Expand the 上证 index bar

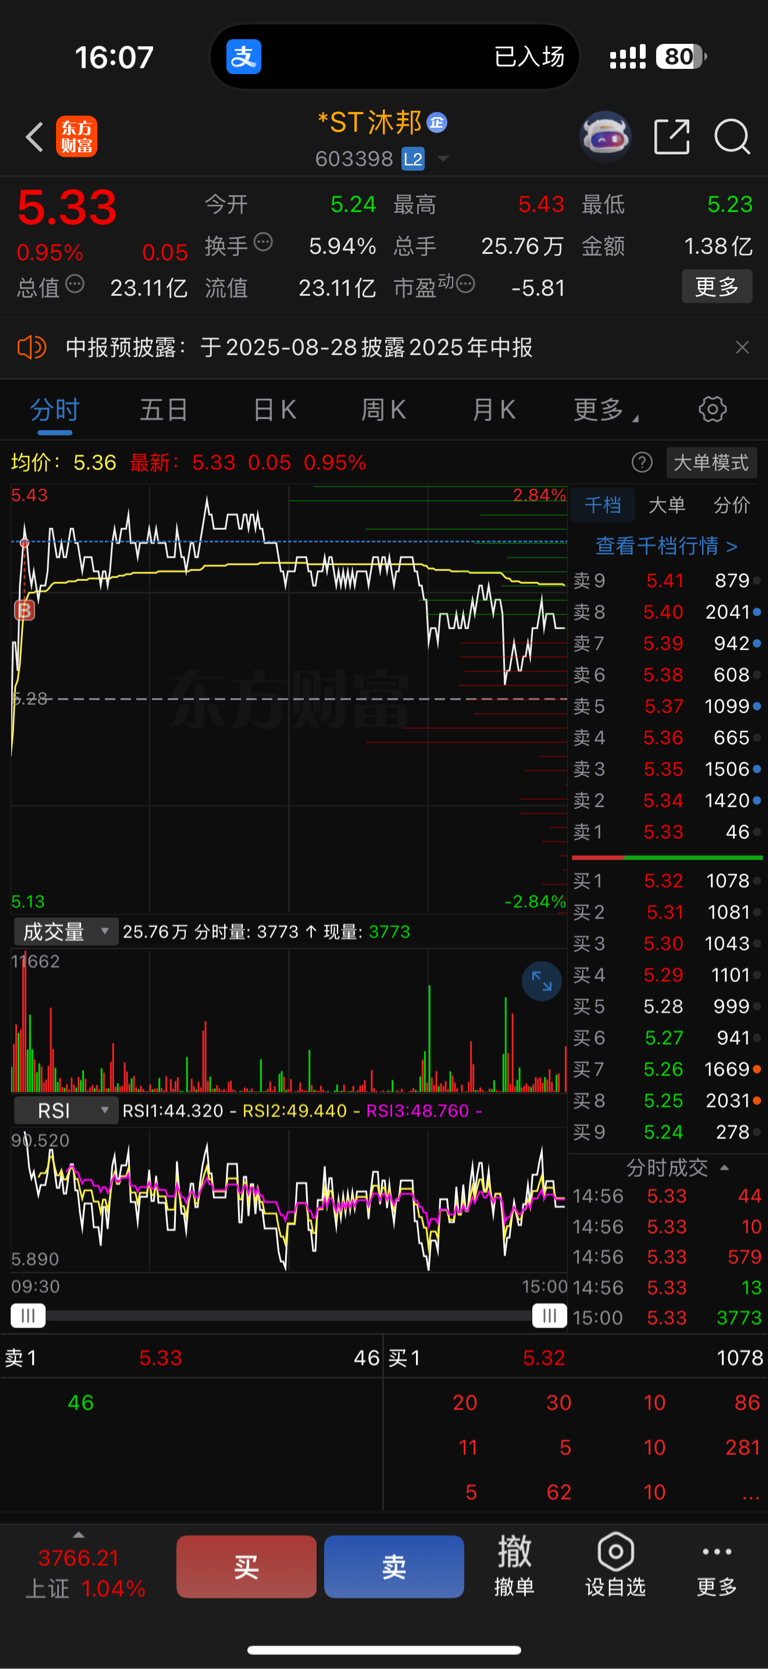[x=79, y=1535]
